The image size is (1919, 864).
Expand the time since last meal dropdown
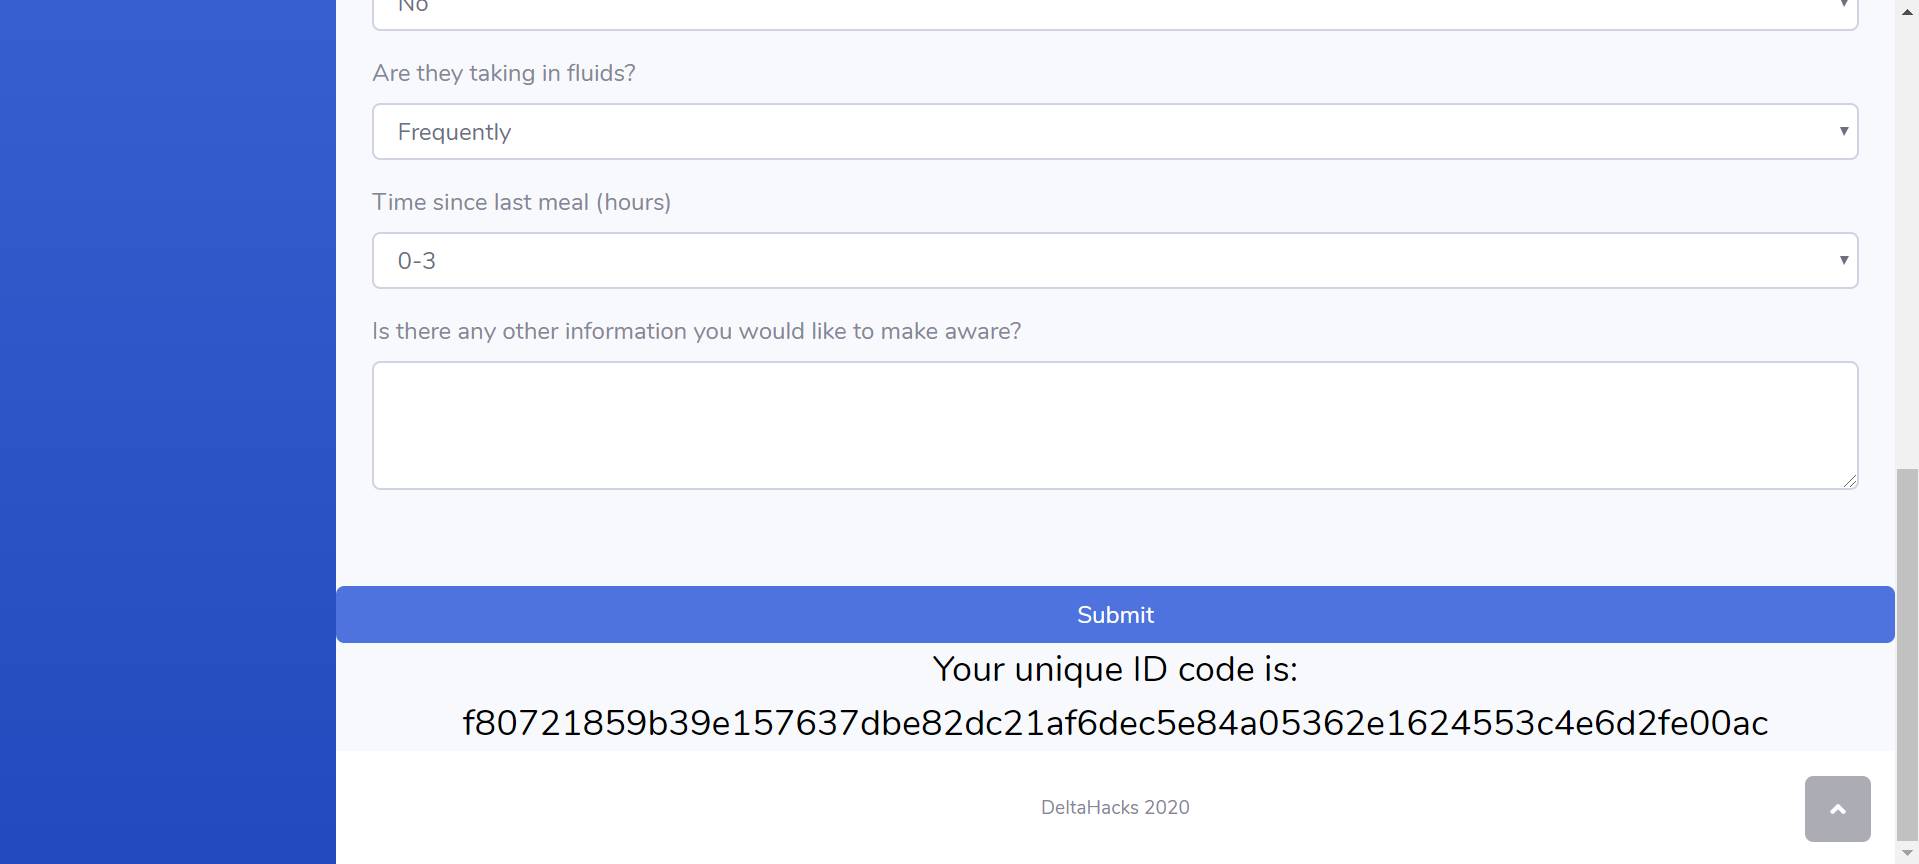[x=1114, y=261]
